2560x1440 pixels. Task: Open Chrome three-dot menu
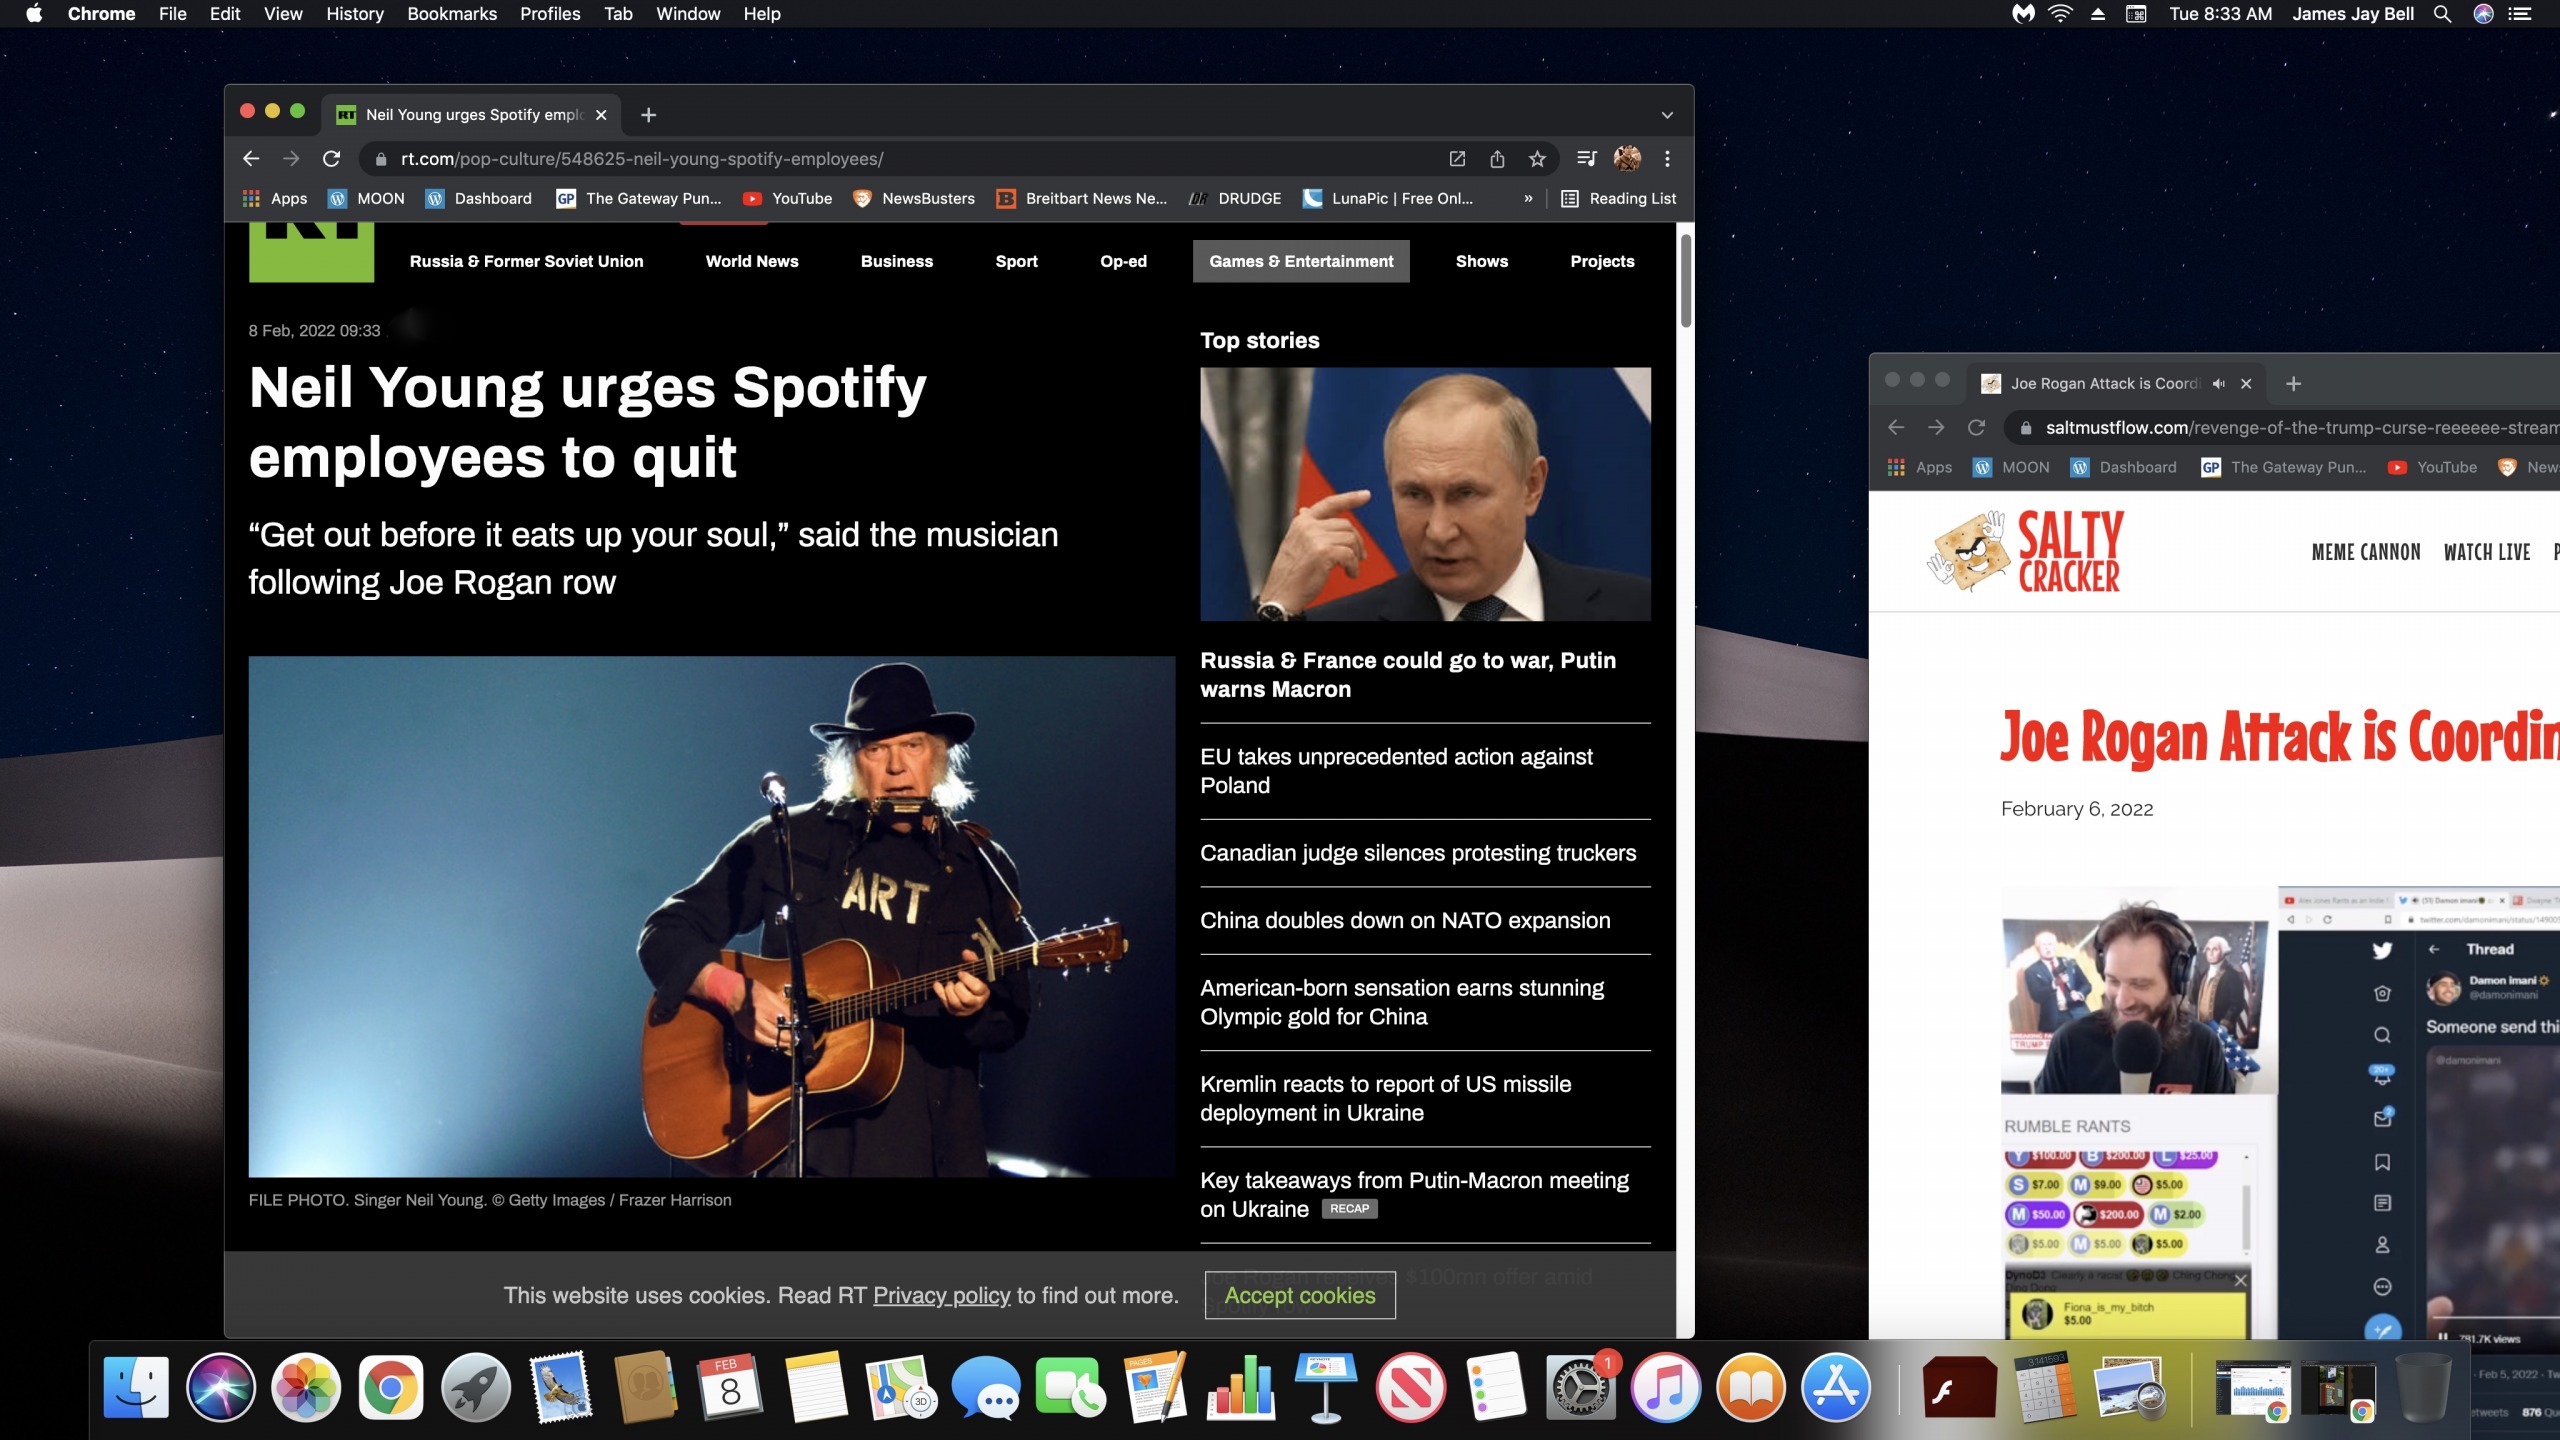pos(1667,159)
